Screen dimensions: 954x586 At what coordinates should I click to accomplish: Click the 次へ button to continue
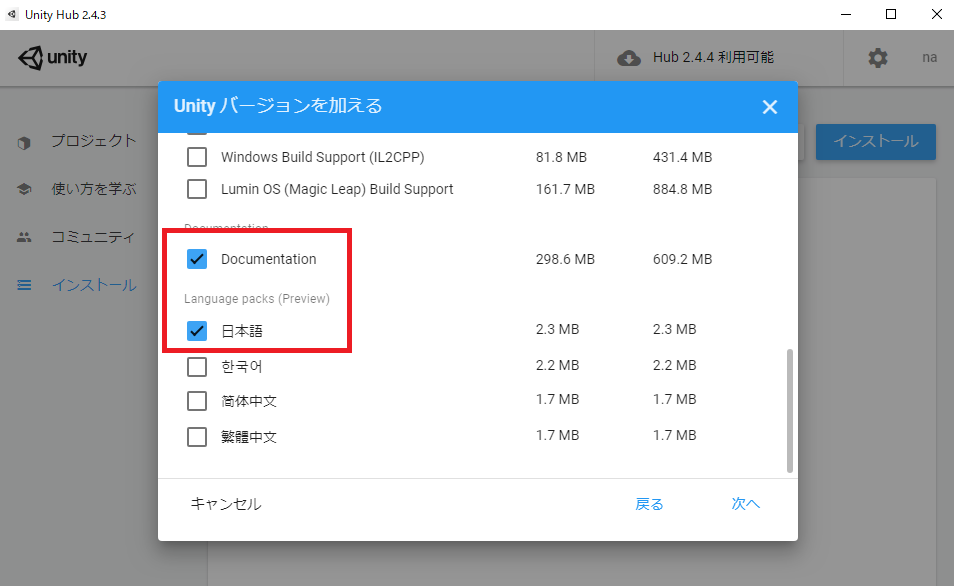click(745, 504)
